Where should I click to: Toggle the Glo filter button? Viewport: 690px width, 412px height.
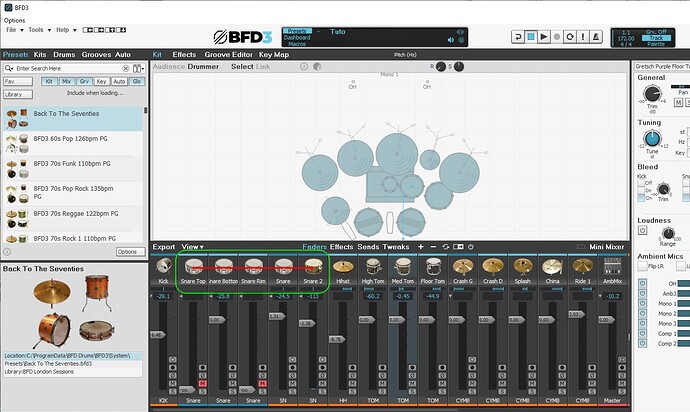pos(137,81)
